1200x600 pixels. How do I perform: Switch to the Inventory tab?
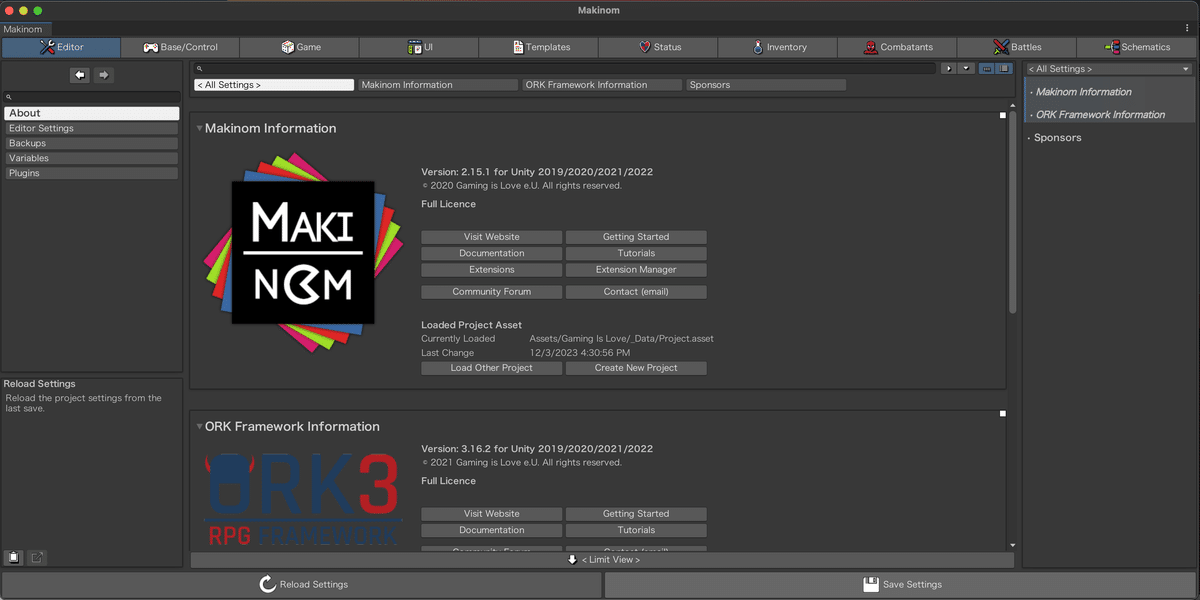[x=778, y=47]
